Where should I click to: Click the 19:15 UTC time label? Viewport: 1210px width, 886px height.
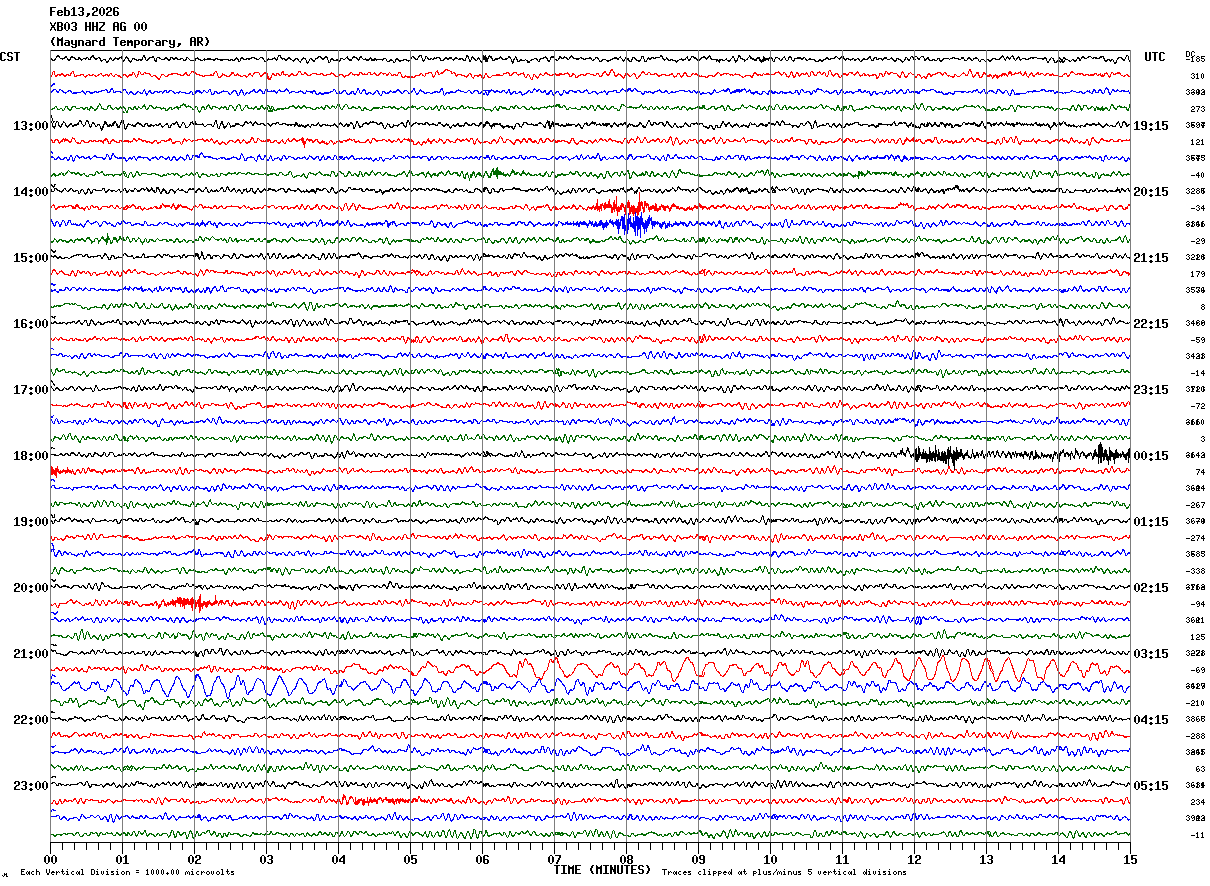click(1150, 126)
